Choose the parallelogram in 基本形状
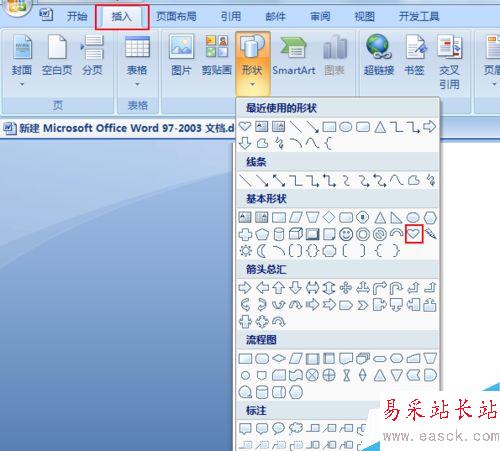Viewport: 500px width, 451px height. pos(295,218)
